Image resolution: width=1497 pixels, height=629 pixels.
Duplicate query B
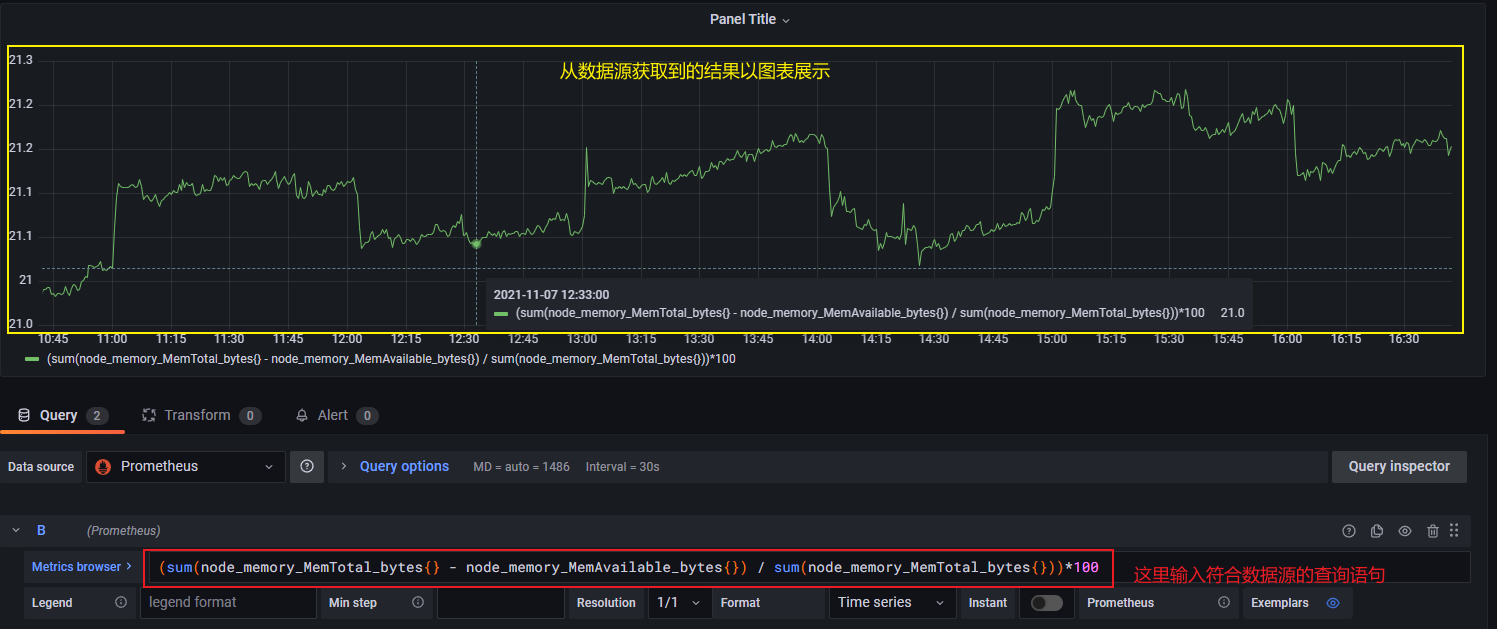point(1377,531)
